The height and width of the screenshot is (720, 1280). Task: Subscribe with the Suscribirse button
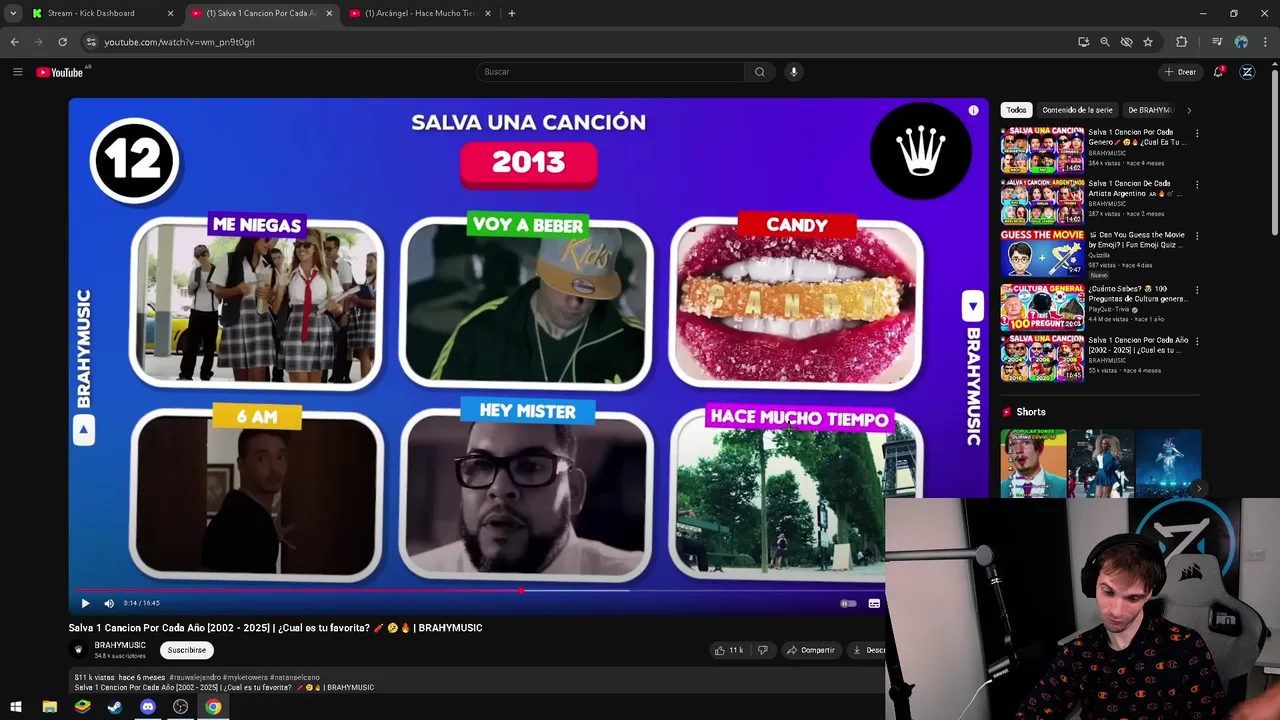pos(187,650)
